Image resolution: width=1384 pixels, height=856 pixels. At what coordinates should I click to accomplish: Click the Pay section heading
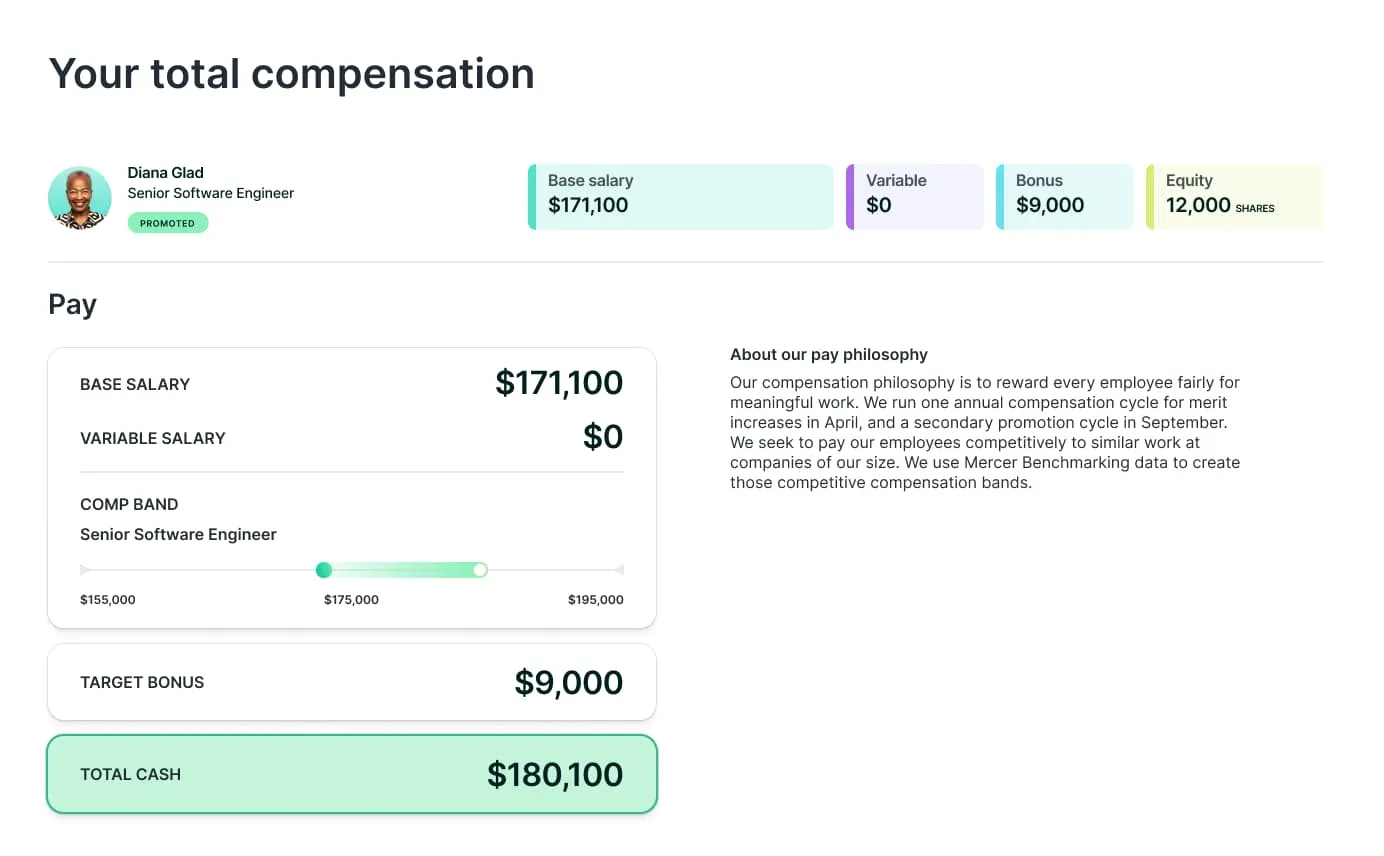pyautogui.click(x=72, y=304)
